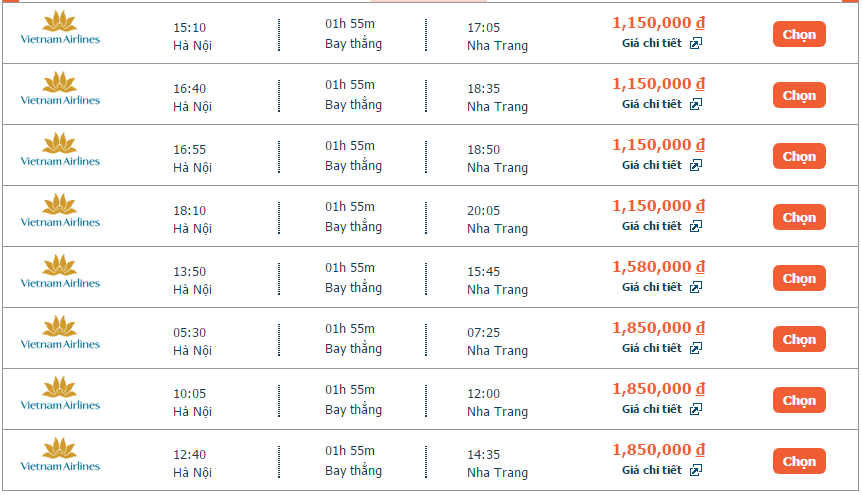View Giá chi tiết for the 13:50 flight
Viewport: 862px width, 495px height.
point(652,287)
